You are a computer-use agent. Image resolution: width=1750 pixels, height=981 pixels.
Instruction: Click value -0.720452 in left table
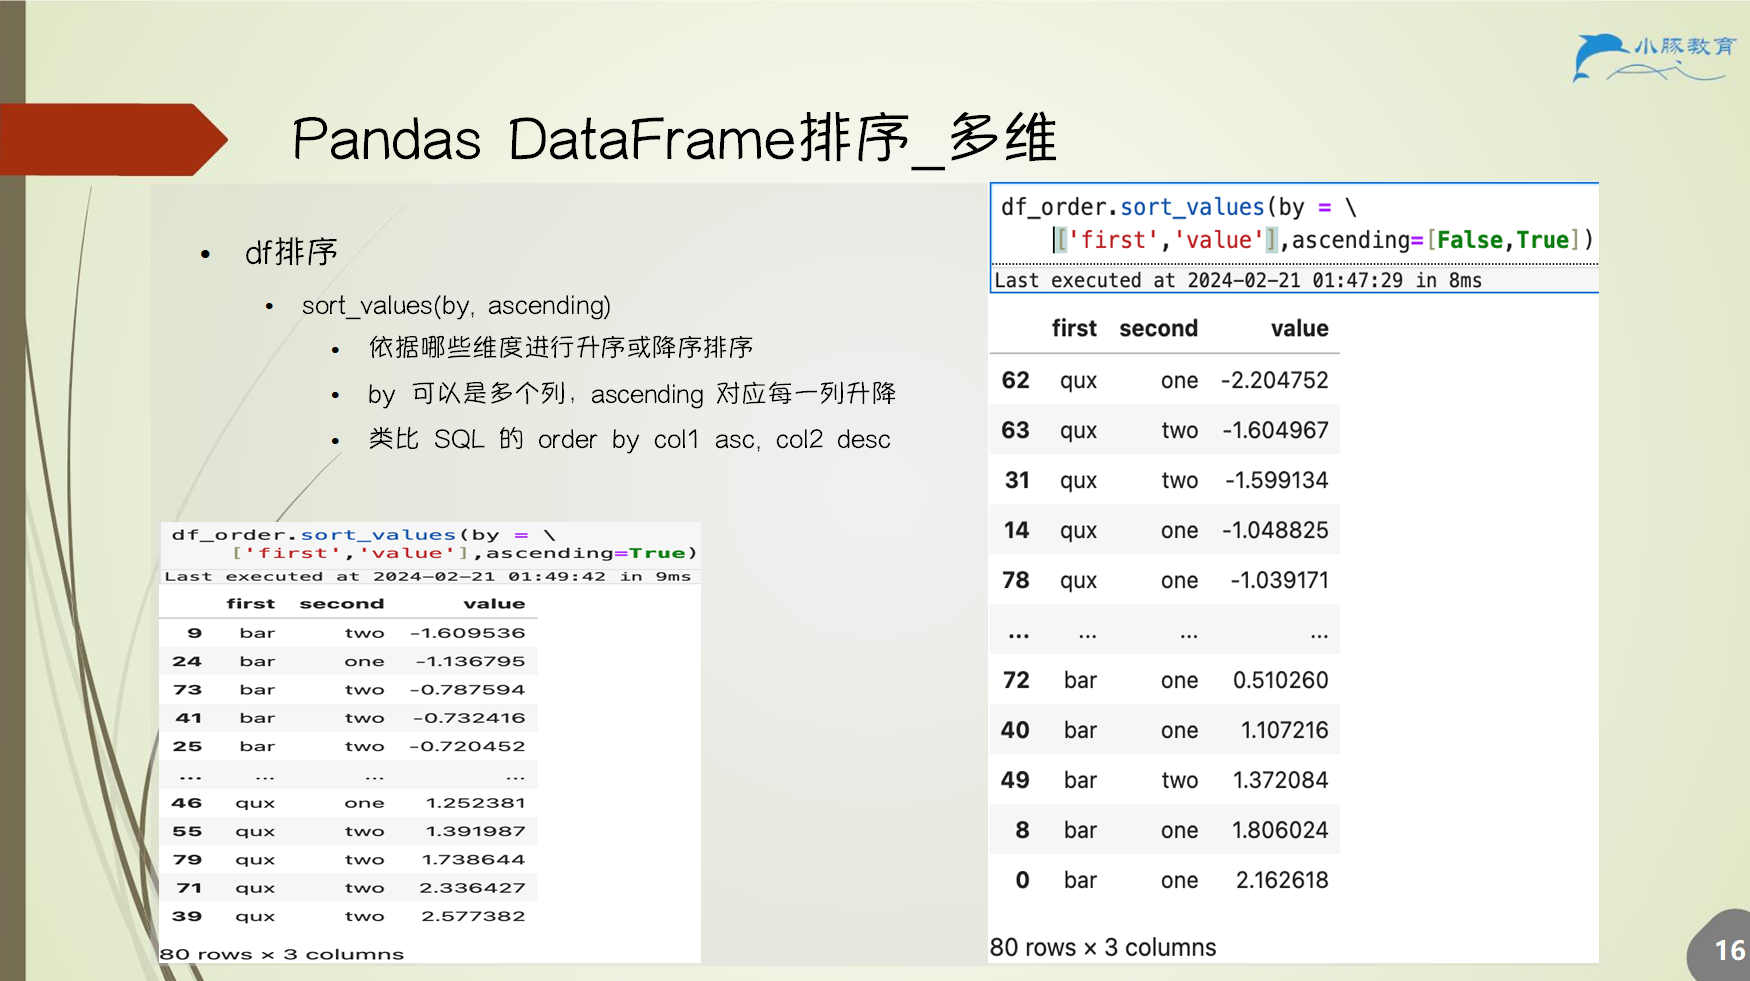tap(467, 747)
